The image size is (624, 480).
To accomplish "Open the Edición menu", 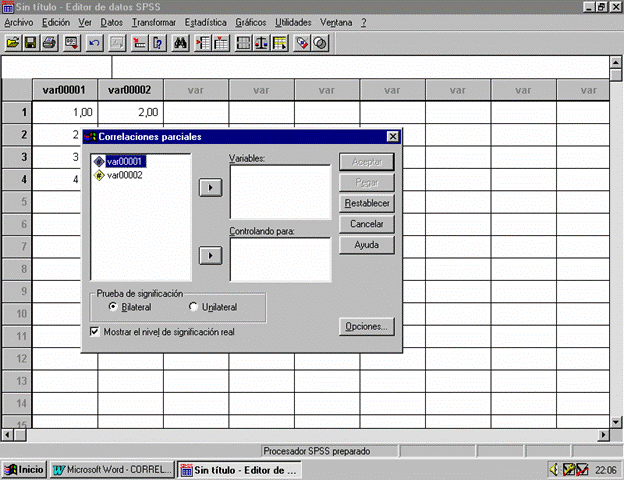I will 56,22.
